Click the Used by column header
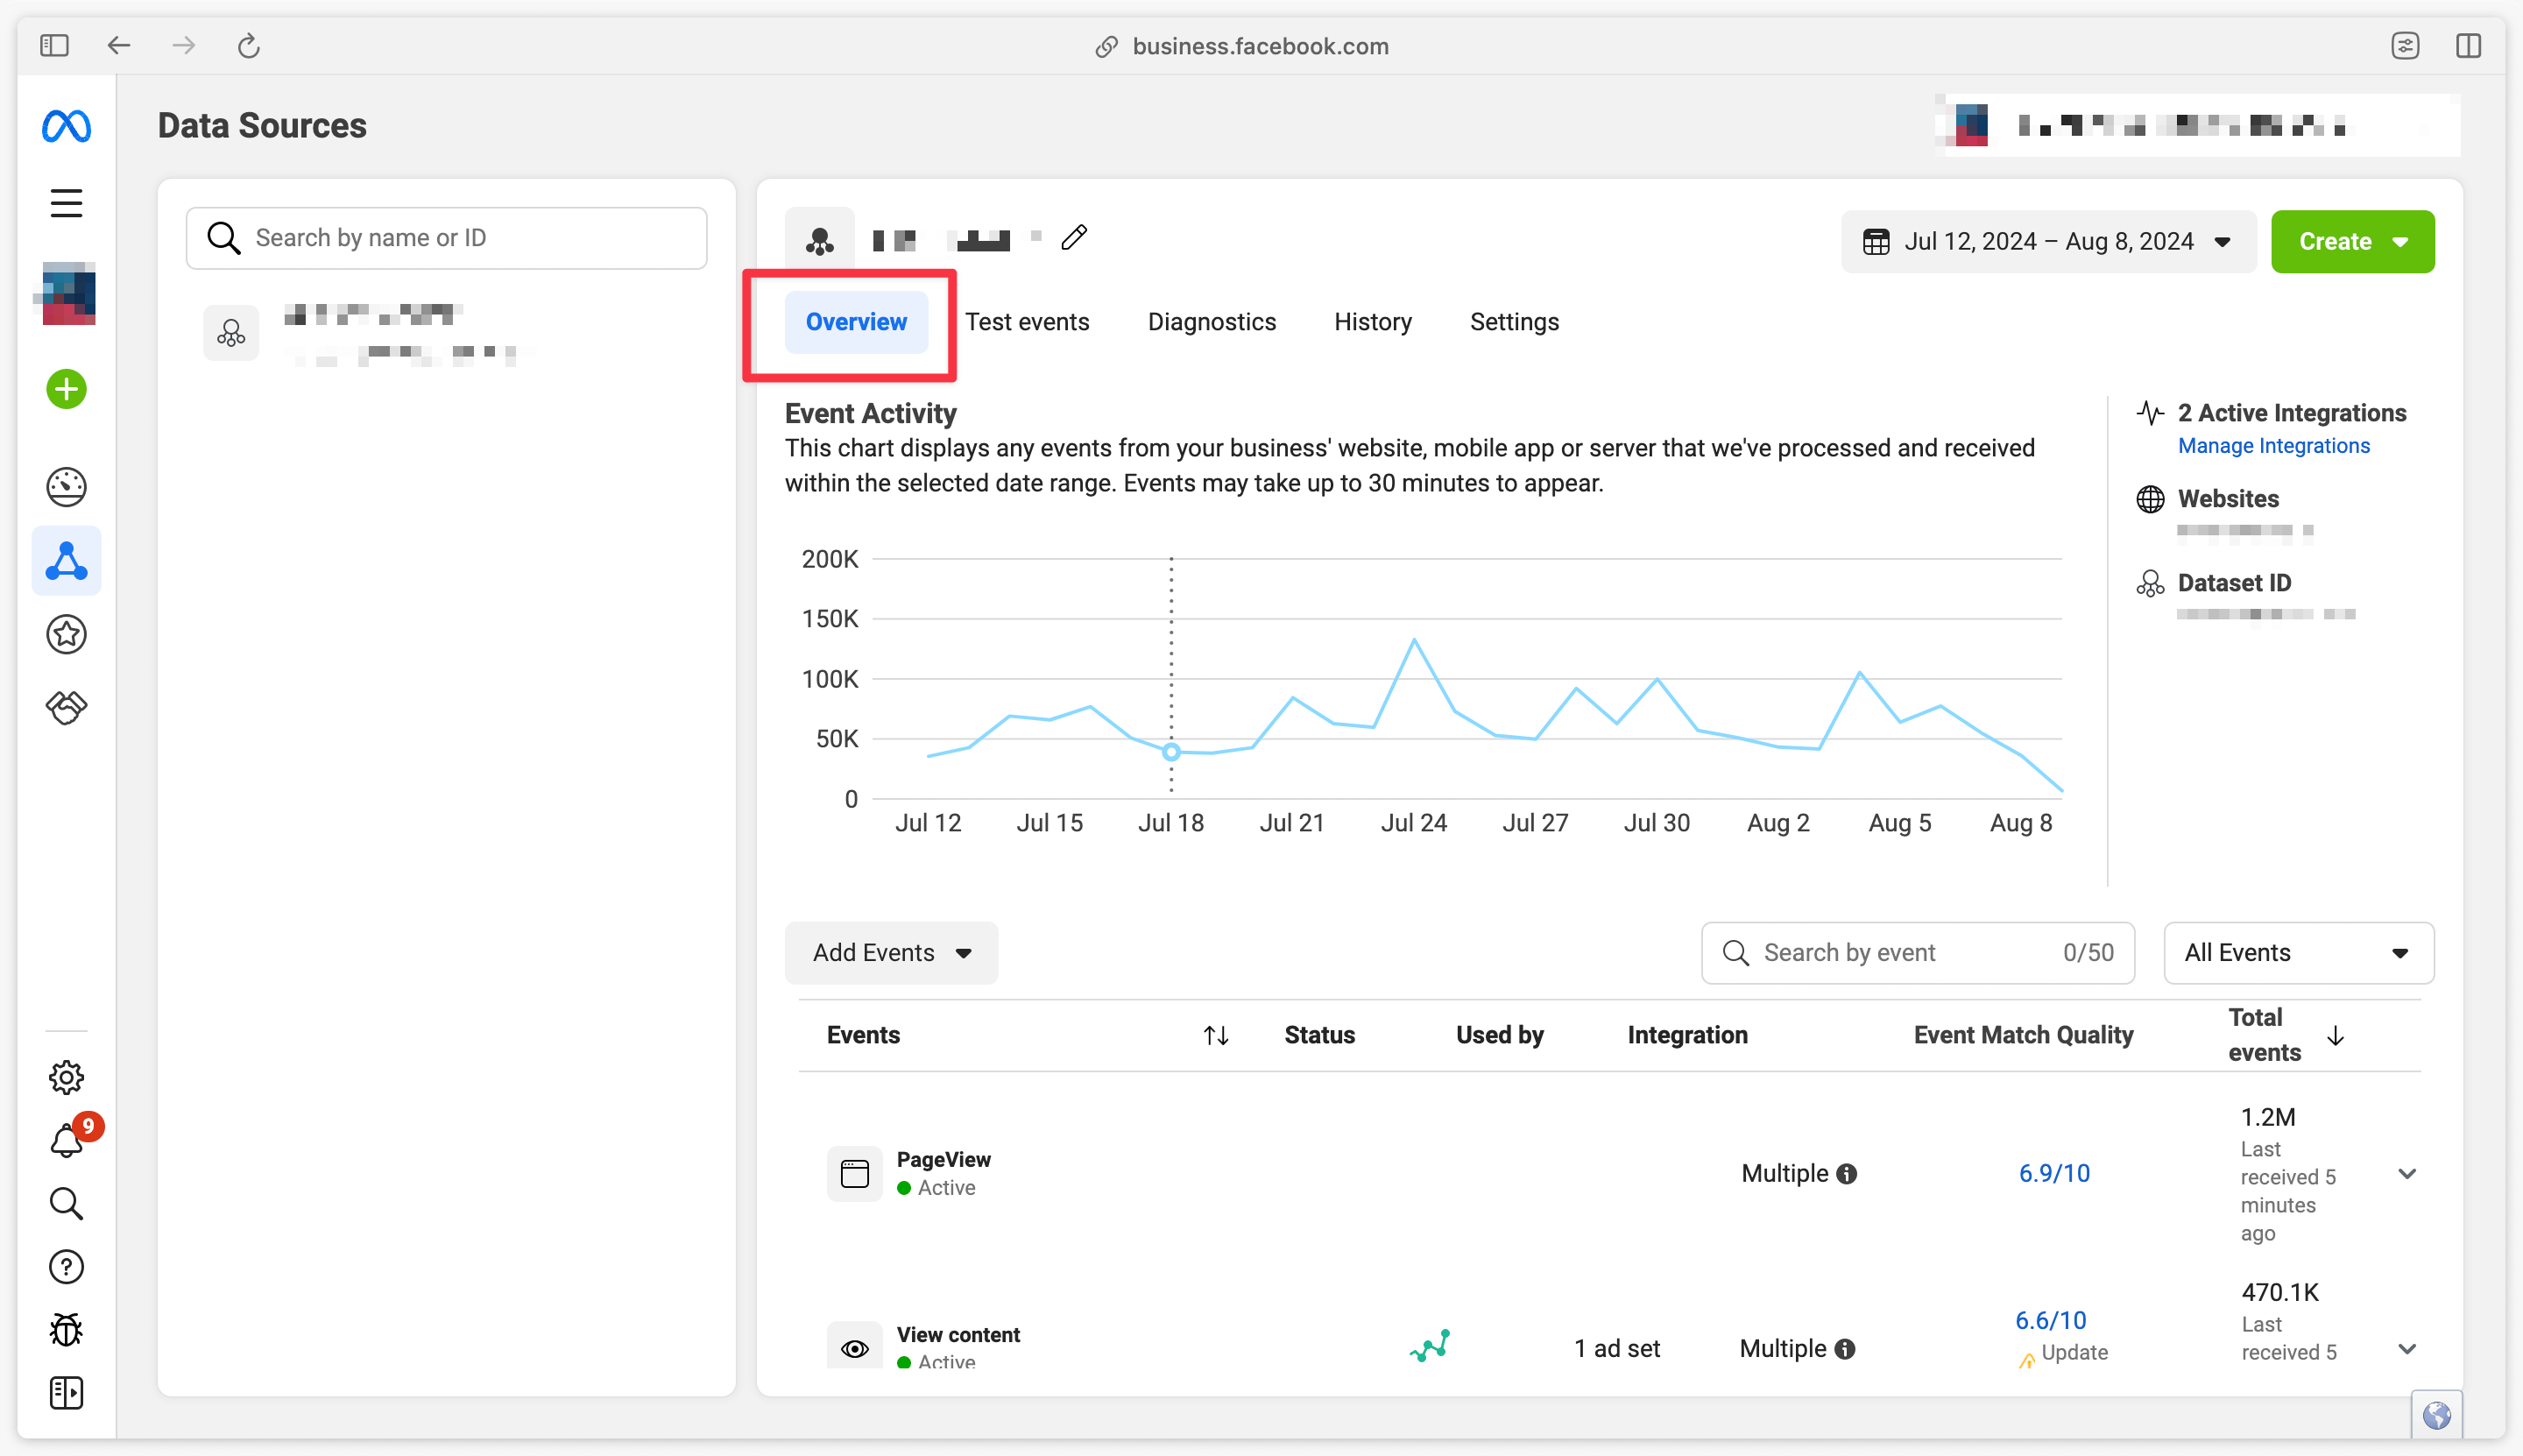 click(1498, 1035)
